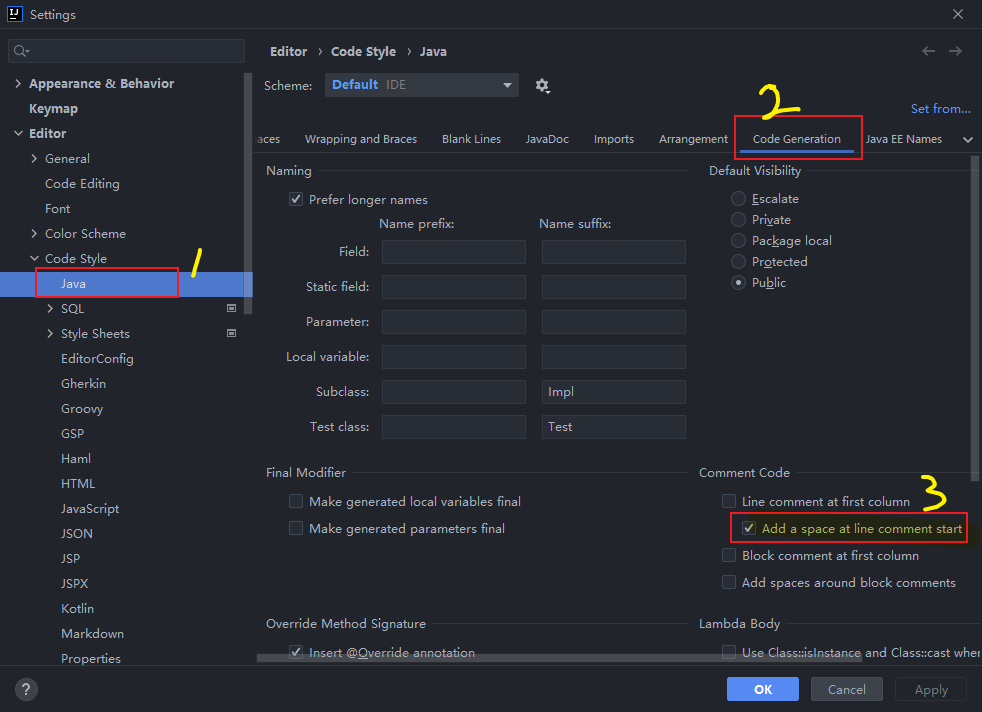The height and width of the screenshot is (712, 982).
Task: Enable Line comment at first column
Action: [x=728, y=501]
